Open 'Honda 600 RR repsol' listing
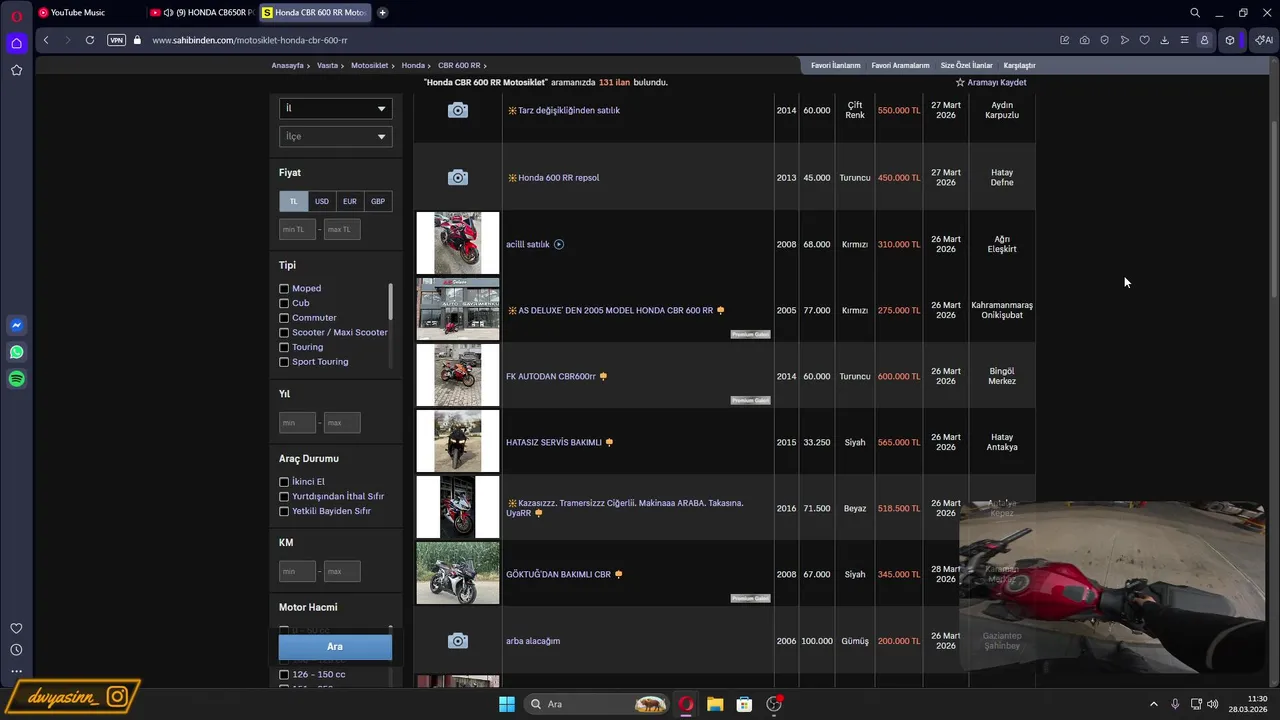Image resolution: width=1280 pixels, height=720 pixels. (x=558, y=178)
